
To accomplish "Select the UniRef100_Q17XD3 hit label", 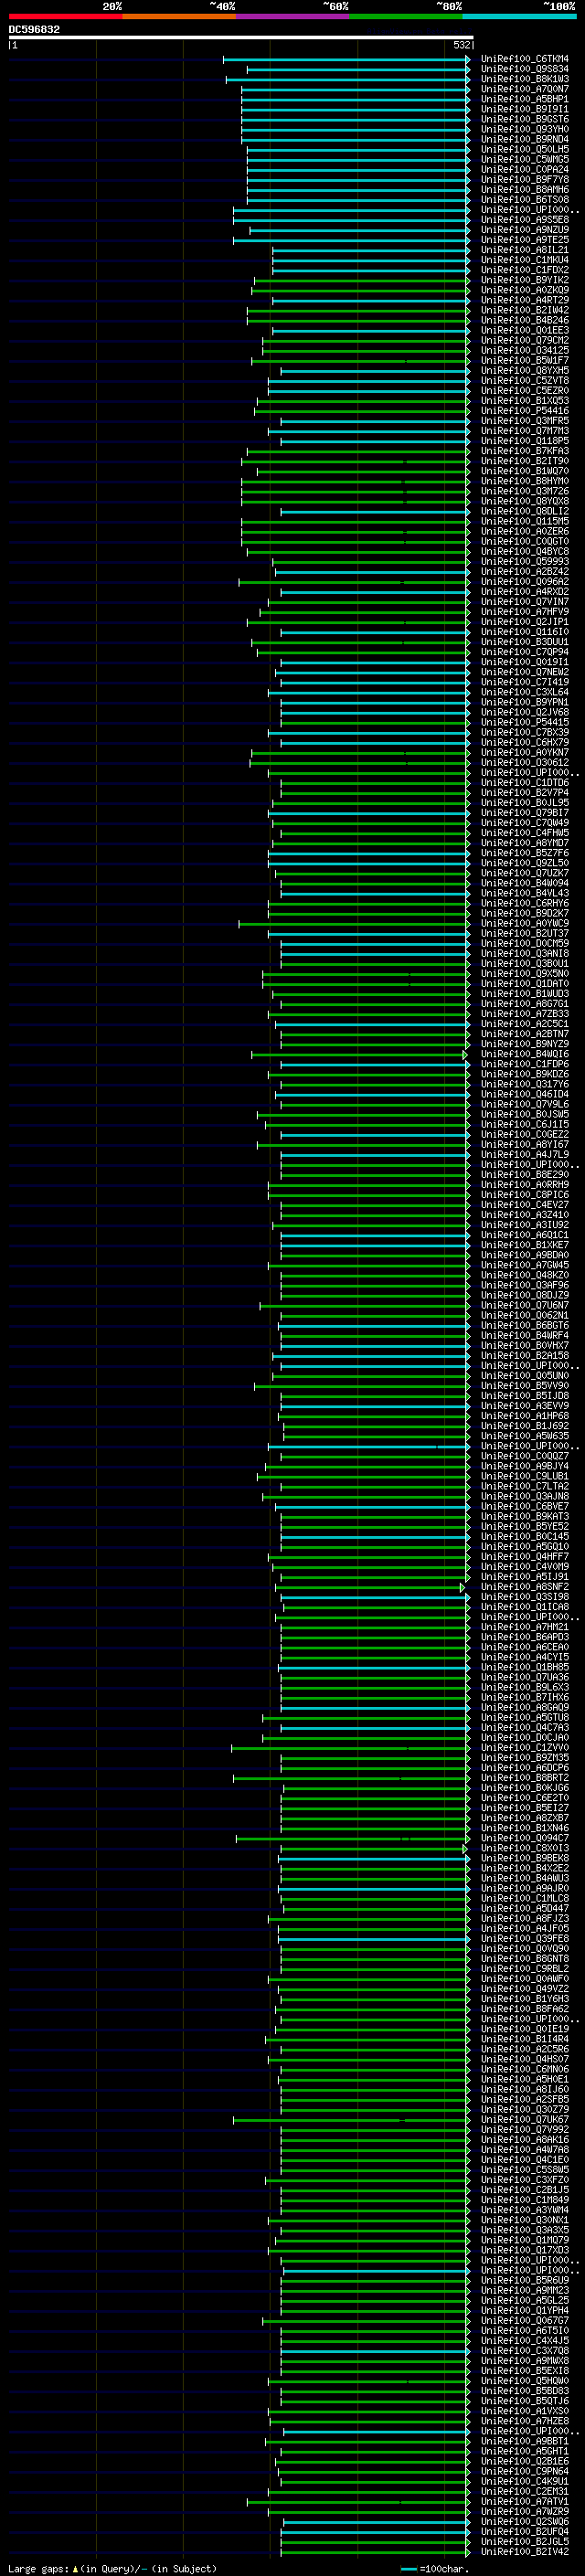I will click(x=524, y=2249).
